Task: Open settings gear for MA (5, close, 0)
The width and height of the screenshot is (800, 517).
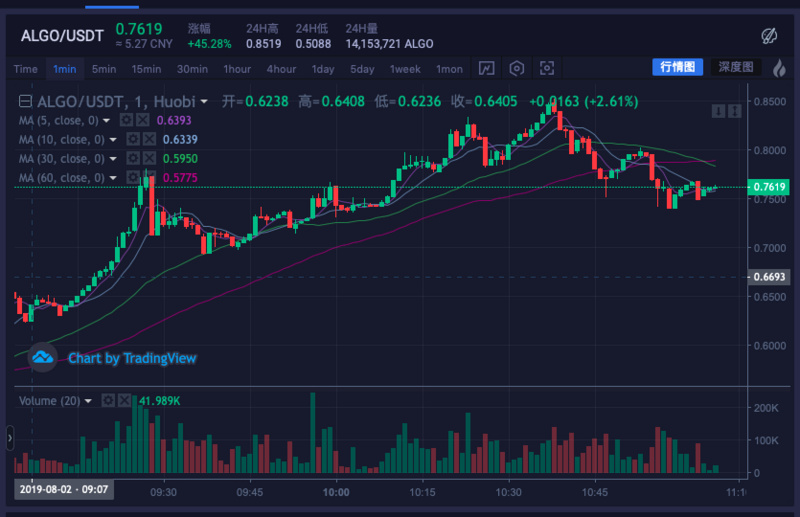Action: point(126,120)
